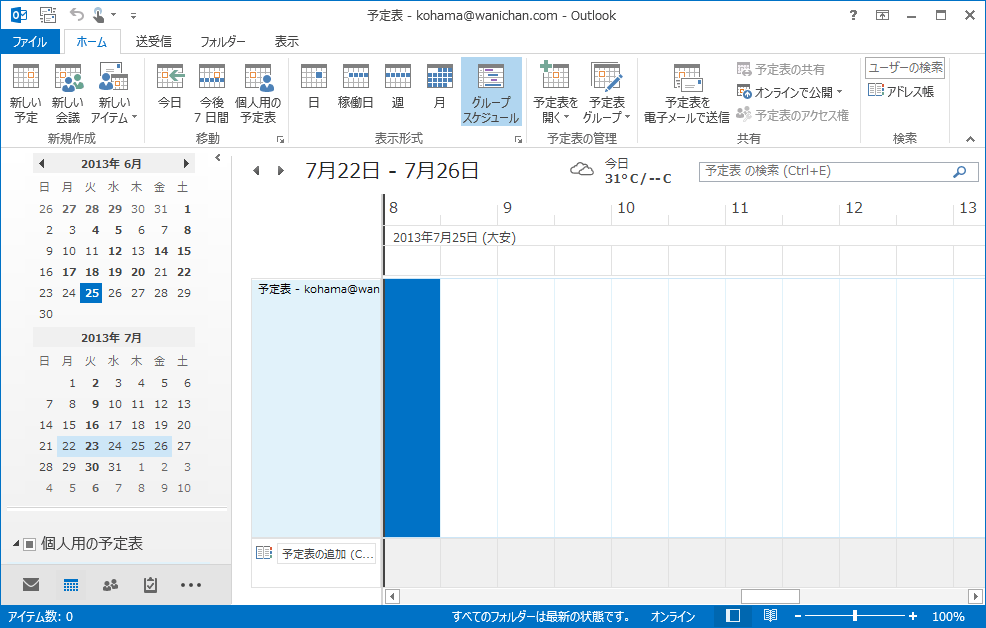Open Calendar from navigation bar

click(70, 585)
